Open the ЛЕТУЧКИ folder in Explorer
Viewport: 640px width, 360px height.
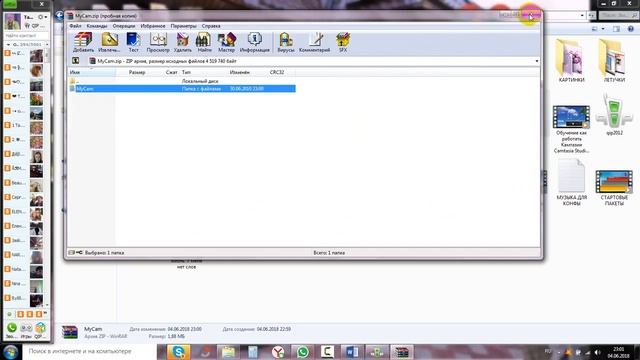(x=614, y=61)
